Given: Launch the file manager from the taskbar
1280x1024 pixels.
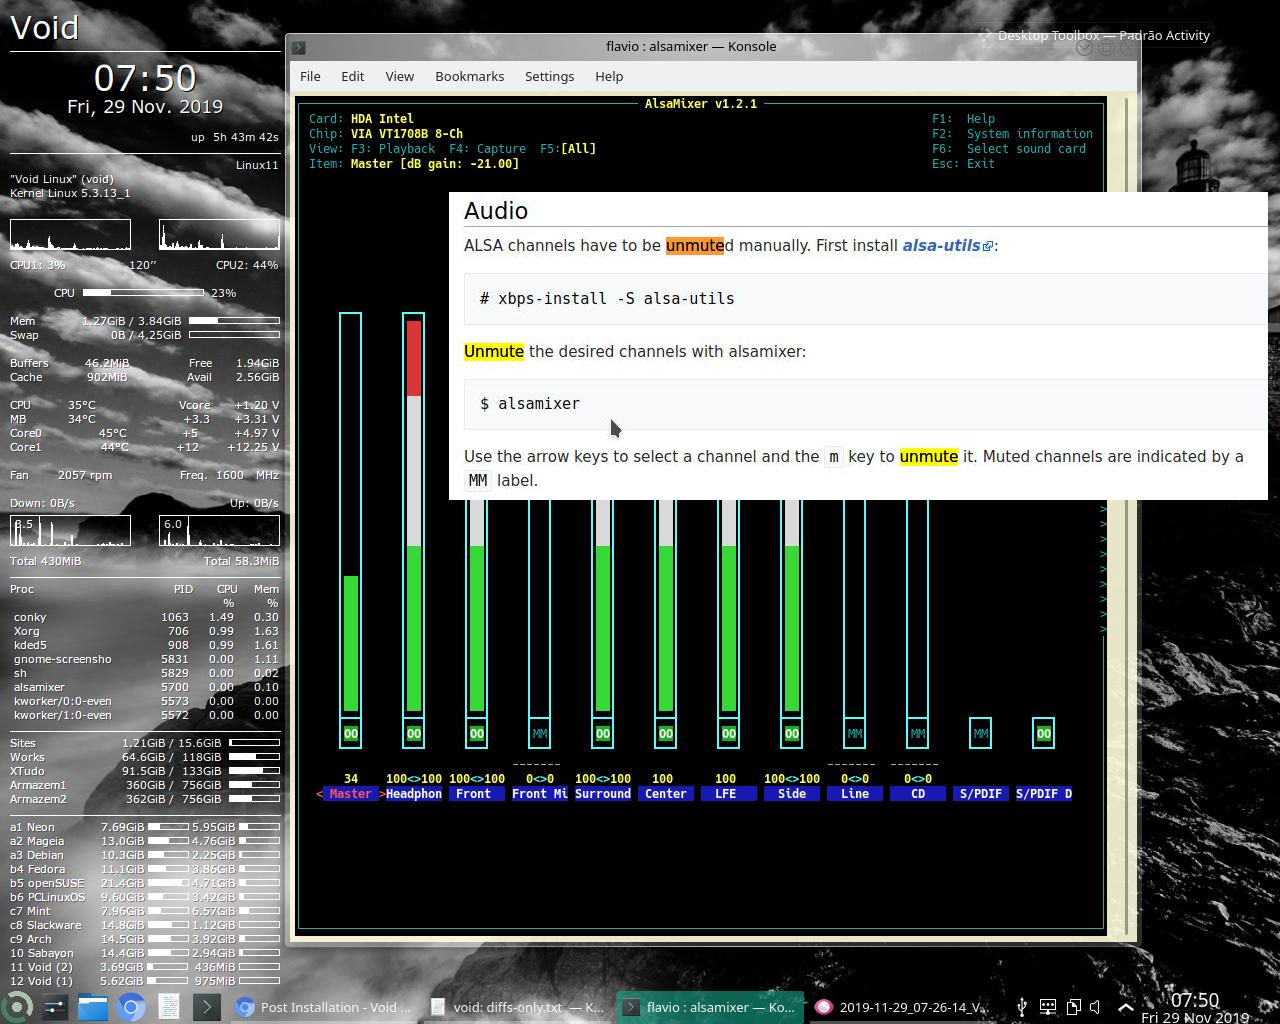Looking at the screenshot, I should click(93, 1007).
